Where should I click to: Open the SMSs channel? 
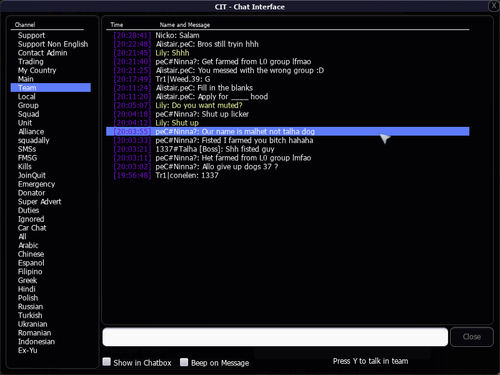click(x=27, y=149)
